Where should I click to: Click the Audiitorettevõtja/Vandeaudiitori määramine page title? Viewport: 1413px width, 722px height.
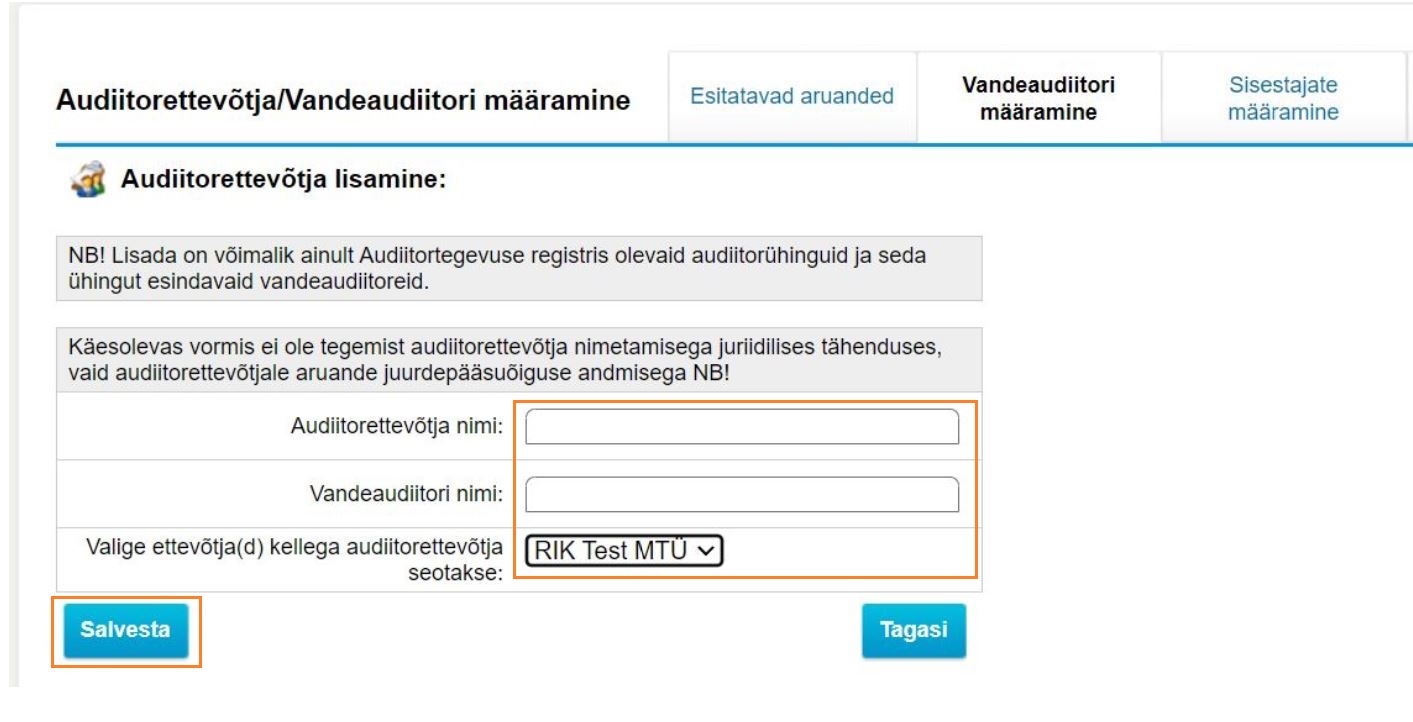pos(343,101)
